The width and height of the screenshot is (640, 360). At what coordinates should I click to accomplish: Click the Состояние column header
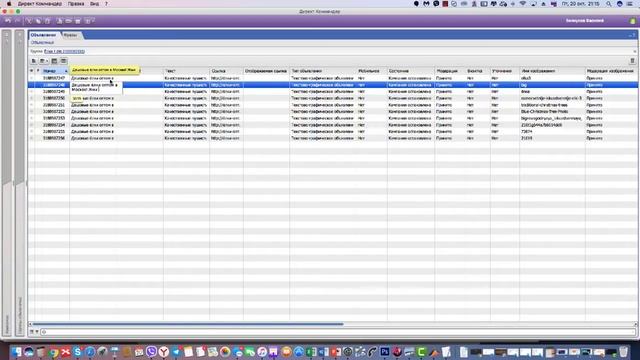(x=411, y=71)
